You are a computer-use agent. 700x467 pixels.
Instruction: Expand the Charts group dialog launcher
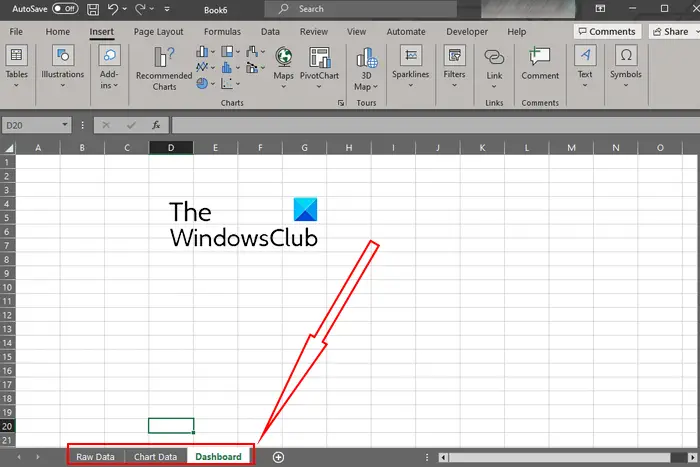pos(341,103)
